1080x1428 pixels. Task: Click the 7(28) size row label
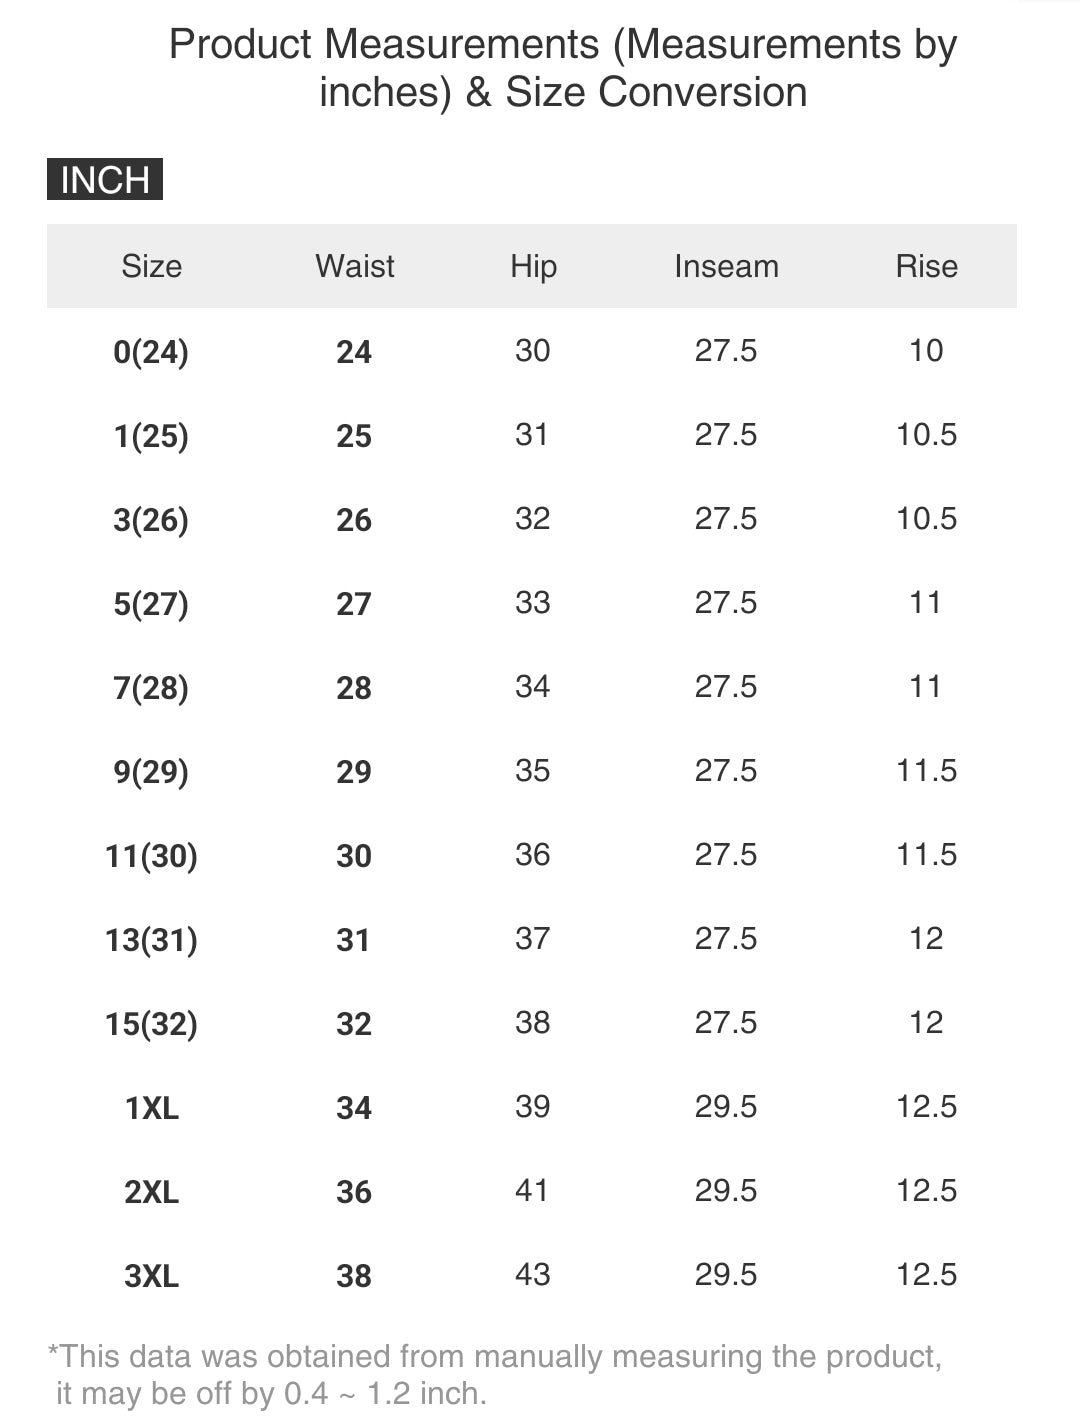pos(151,688)
